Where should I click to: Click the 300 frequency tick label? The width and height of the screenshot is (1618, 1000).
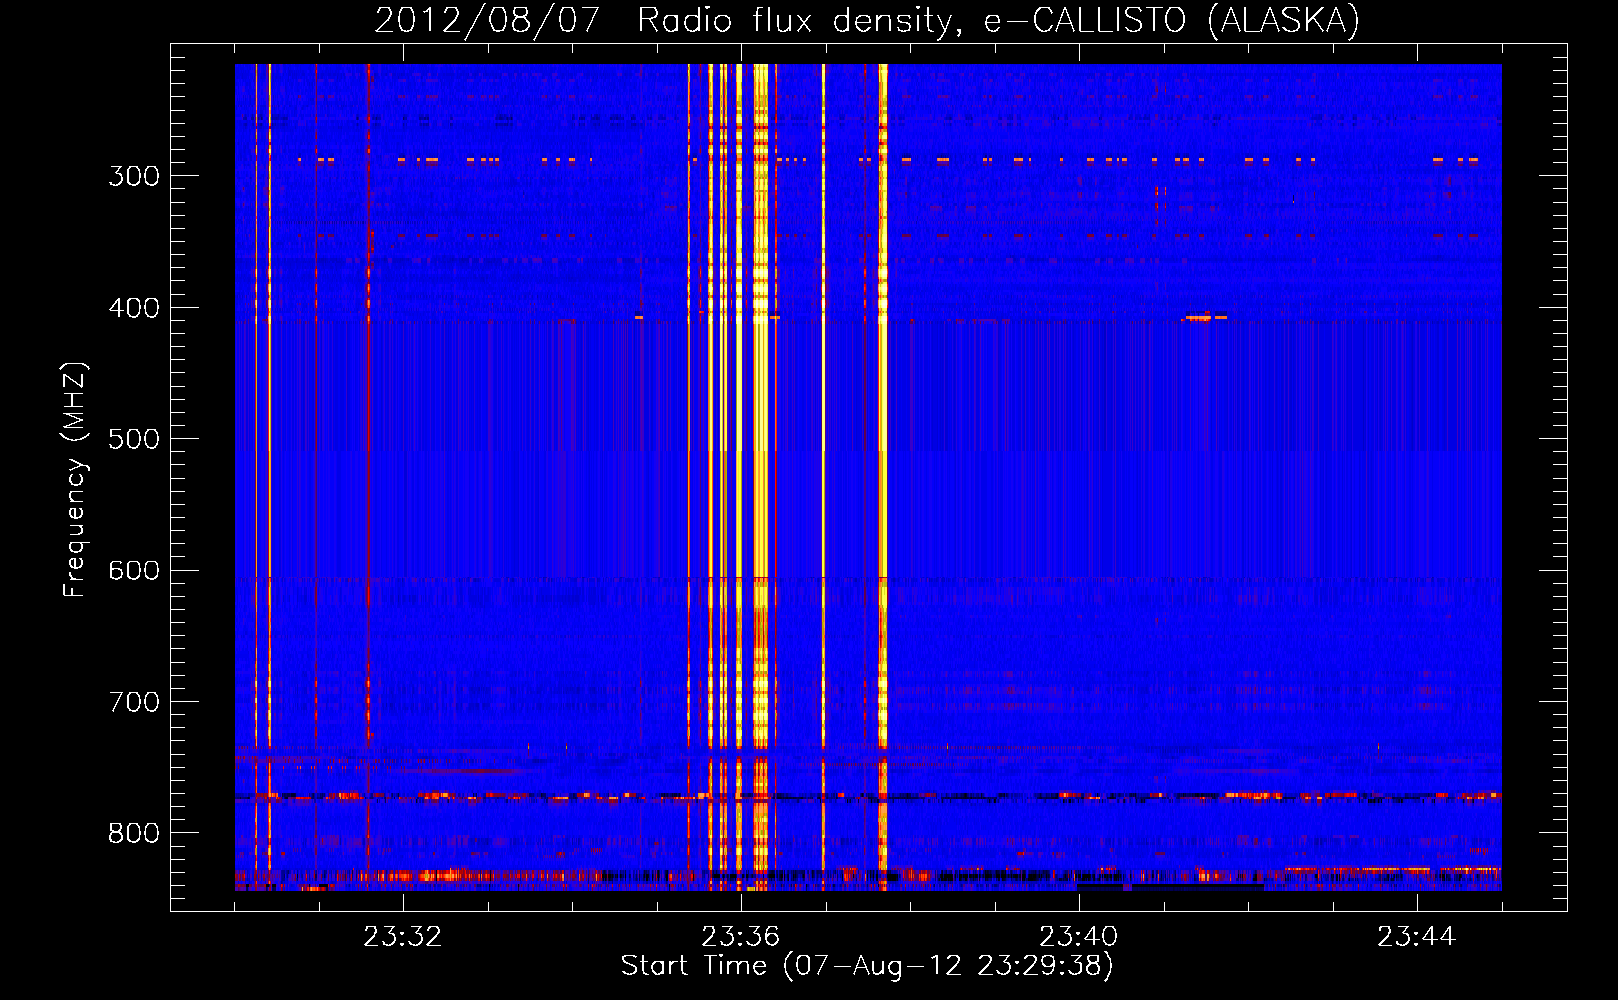[x=134, y=176]
